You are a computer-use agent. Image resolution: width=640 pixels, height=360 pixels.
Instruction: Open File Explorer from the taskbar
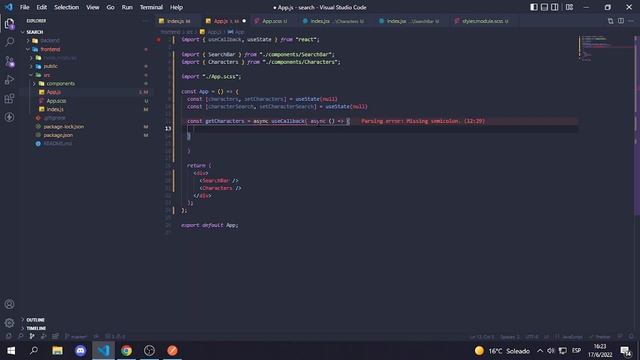(57, 350)
